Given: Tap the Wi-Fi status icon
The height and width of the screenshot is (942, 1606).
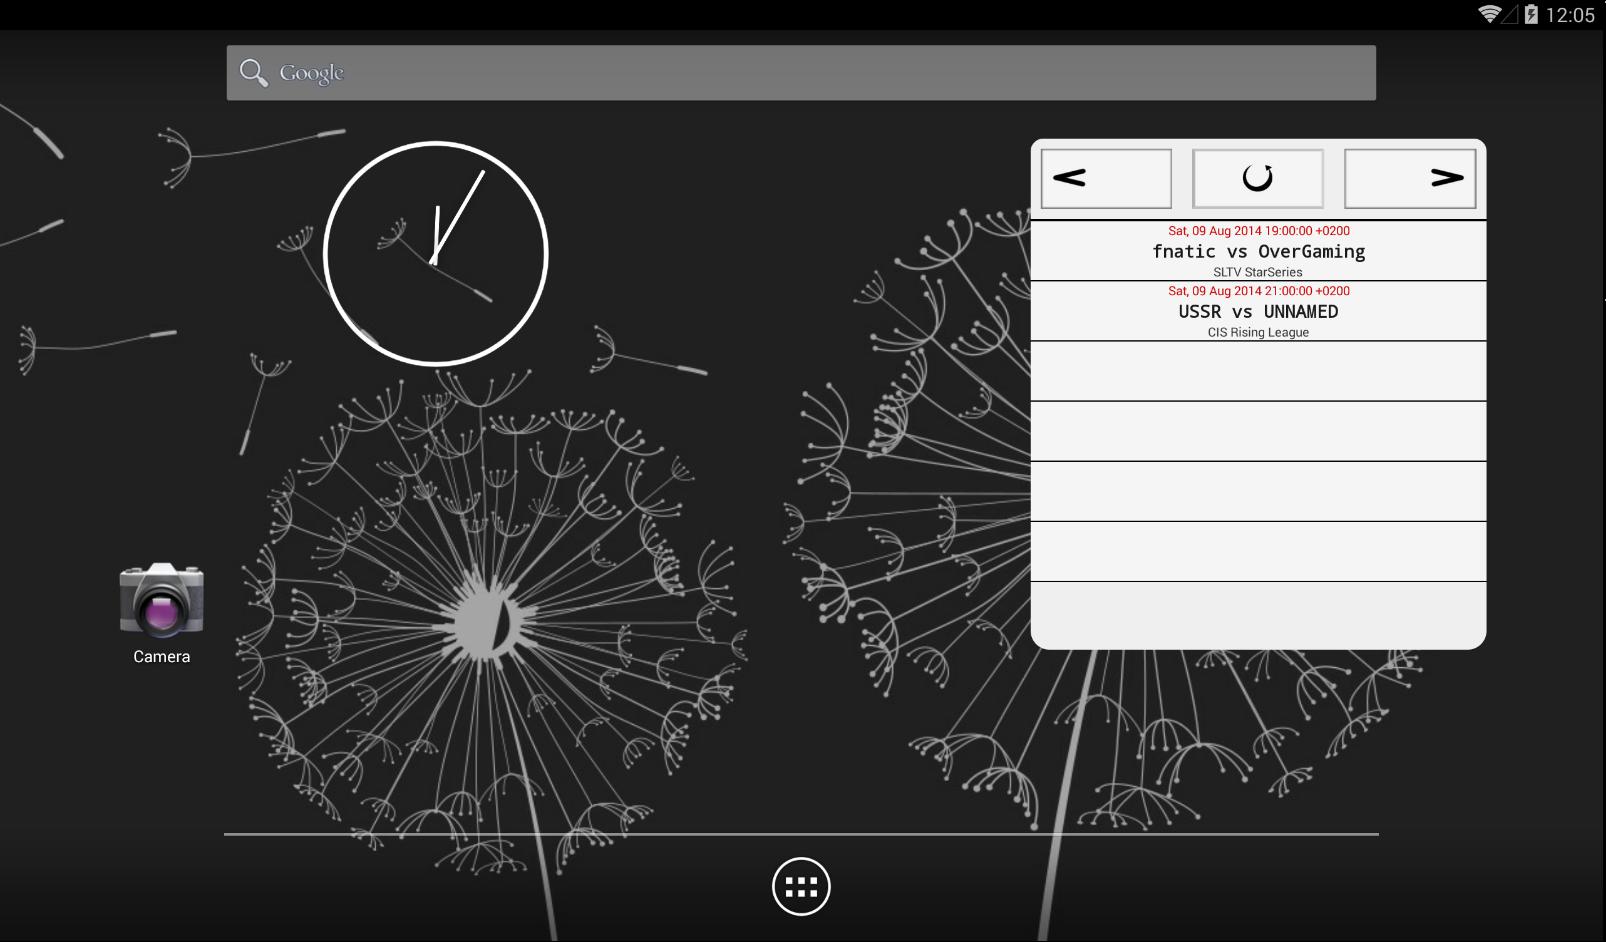Looking at the screenshot, I should pos(1489,14).
